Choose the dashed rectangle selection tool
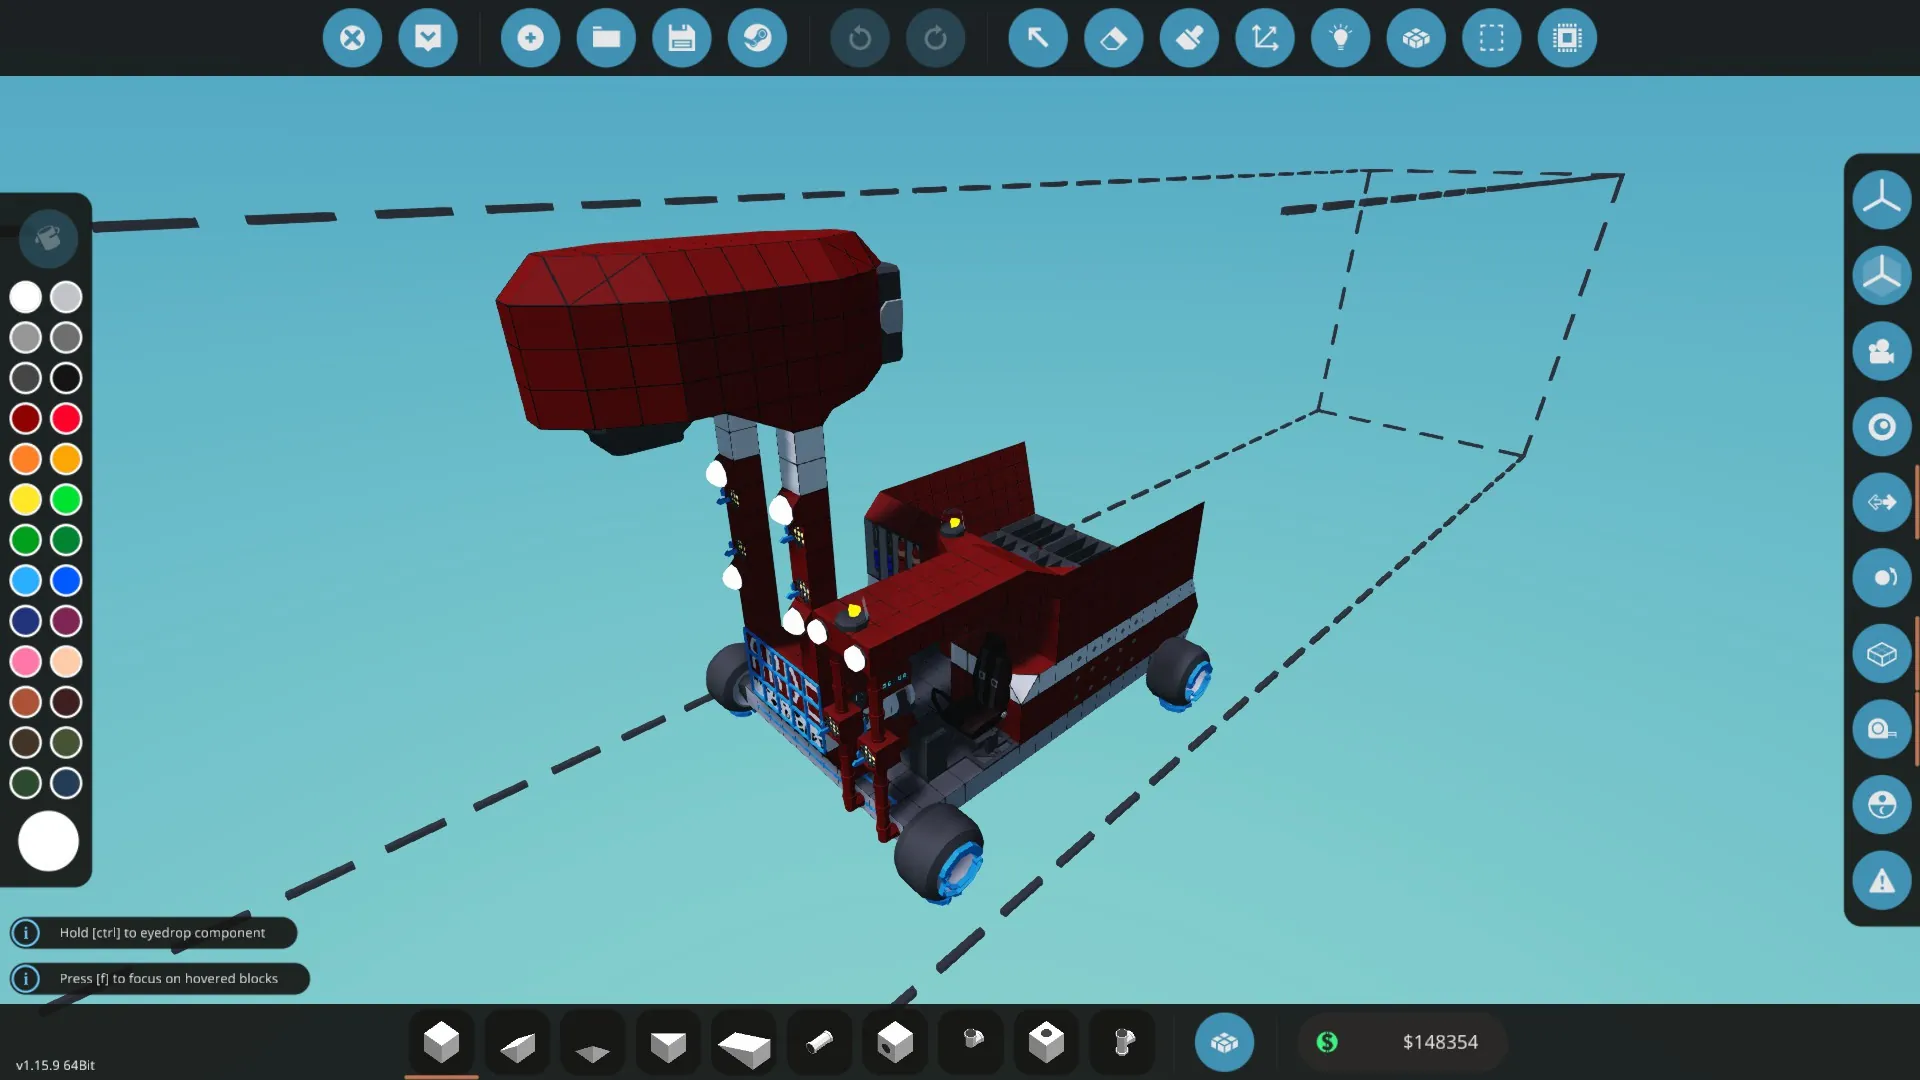The height and width of the screenshot is (1080, 1920). tap(1491, 38)
